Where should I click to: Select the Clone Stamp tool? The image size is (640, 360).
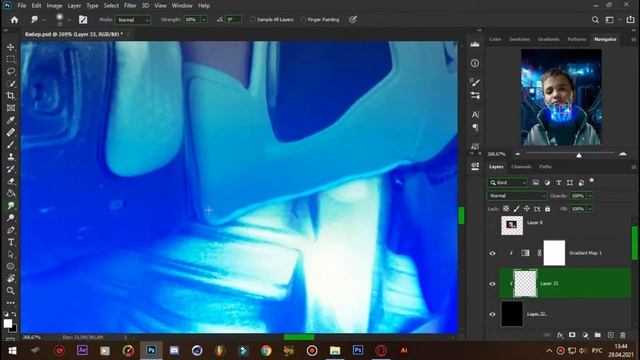click(11, 157)
